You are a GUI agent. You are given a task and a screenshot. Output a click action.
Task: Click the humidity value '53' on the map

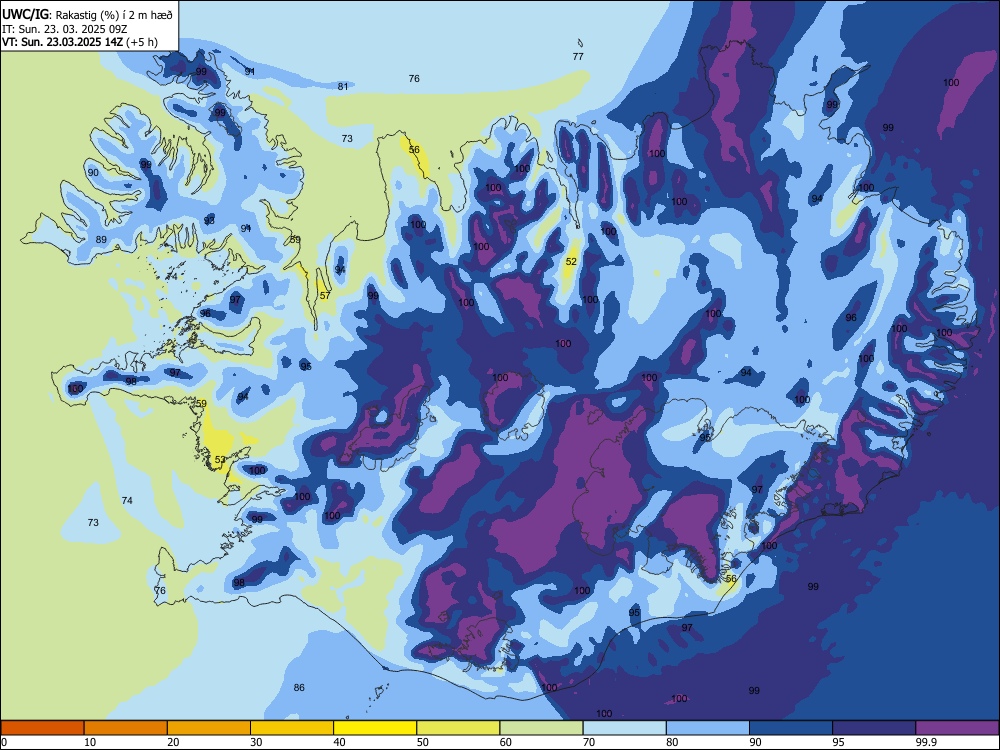click(x=220, y=459)
